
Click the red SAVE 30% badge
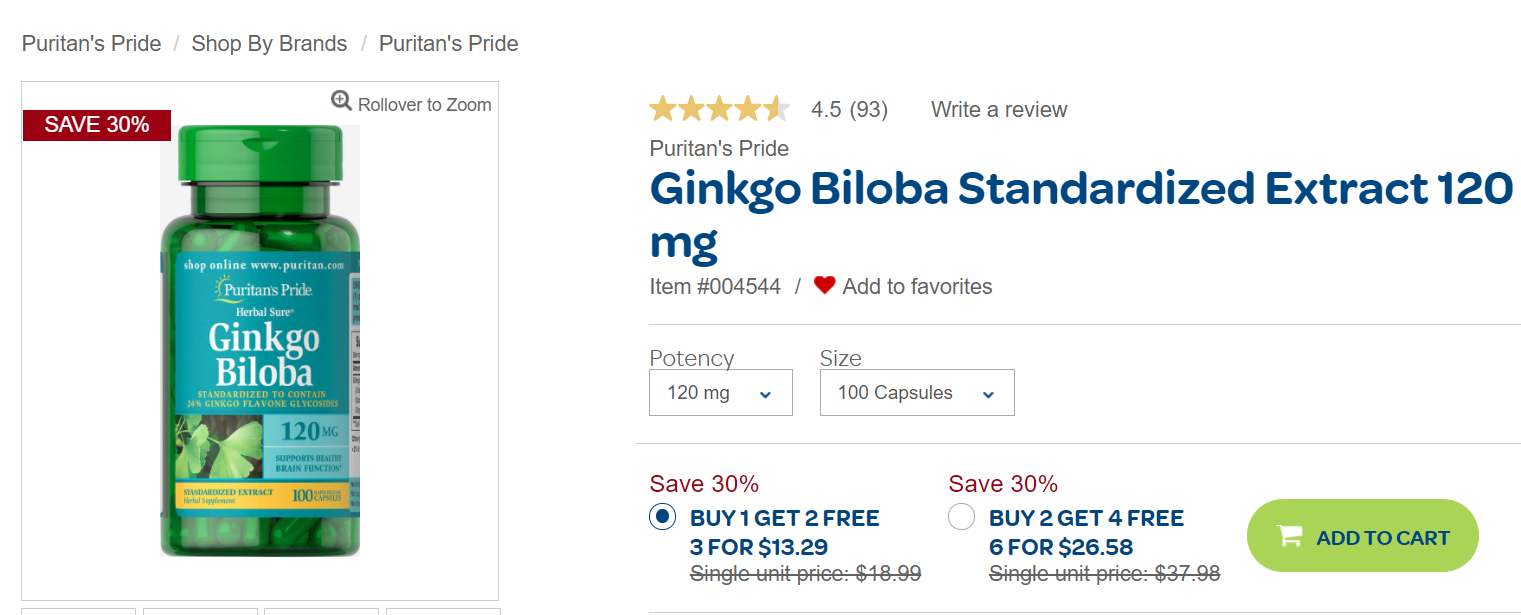coord(97,125)
